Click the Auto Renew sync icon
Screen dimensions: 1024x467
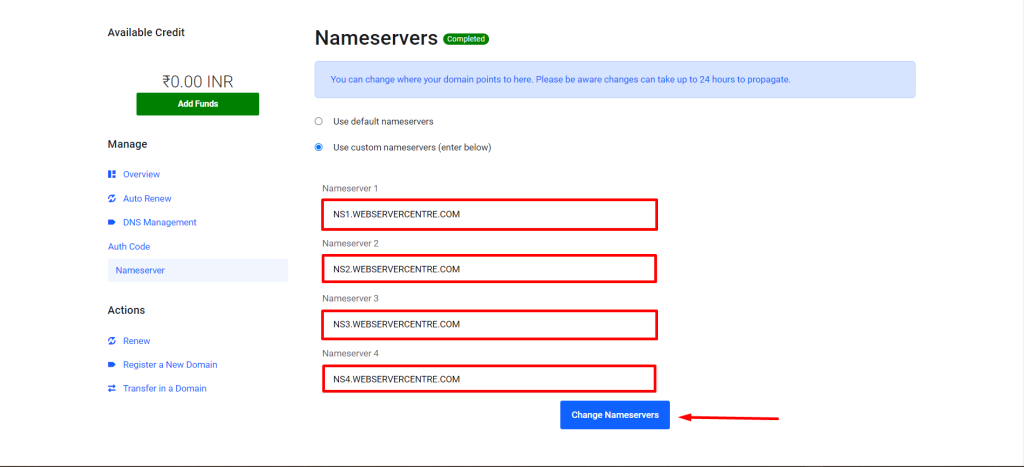pyautogui.click(x=112, y=199)
